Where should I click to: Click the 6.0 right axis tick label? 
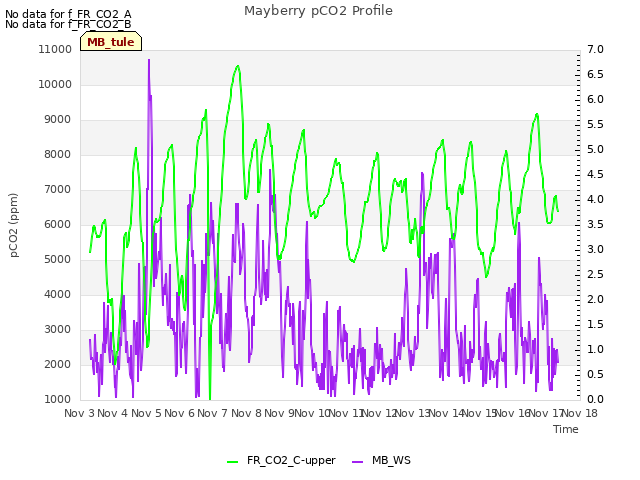pos(595,100)
